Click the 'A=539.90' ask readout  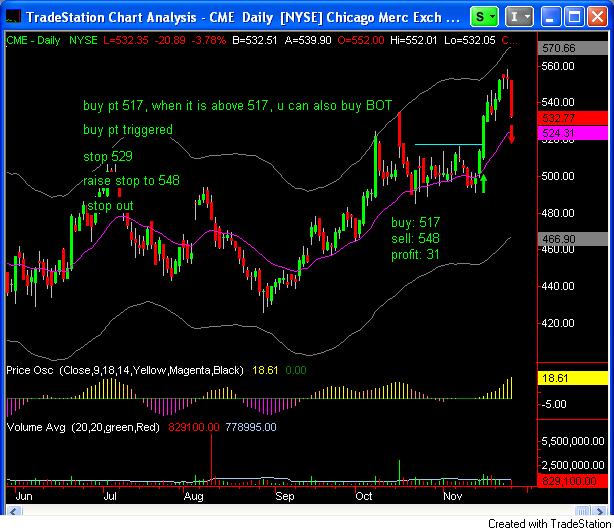(x=308, y=40)
